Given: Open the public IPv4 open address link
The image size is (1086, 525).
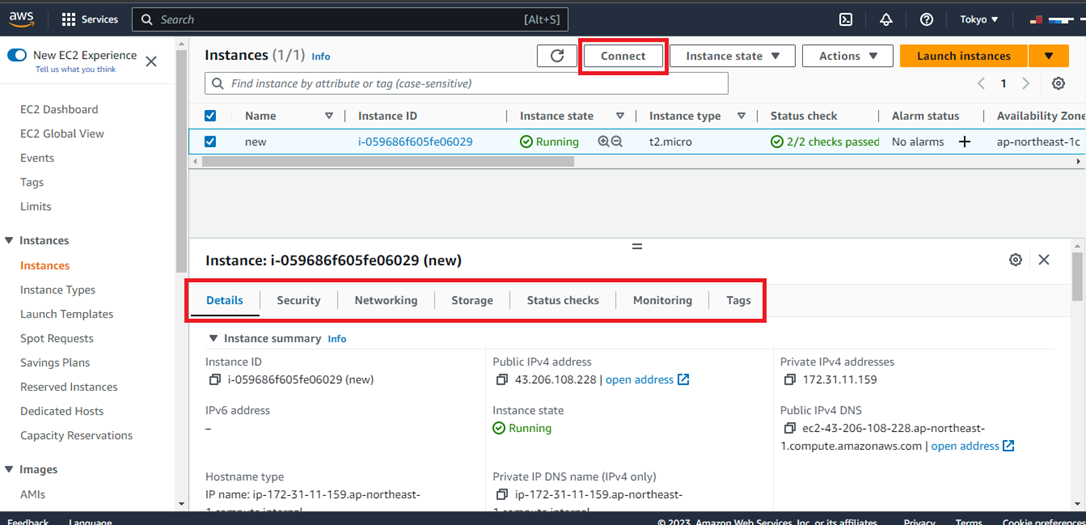Looking at the screenshot, I should (x=647, y=380).
